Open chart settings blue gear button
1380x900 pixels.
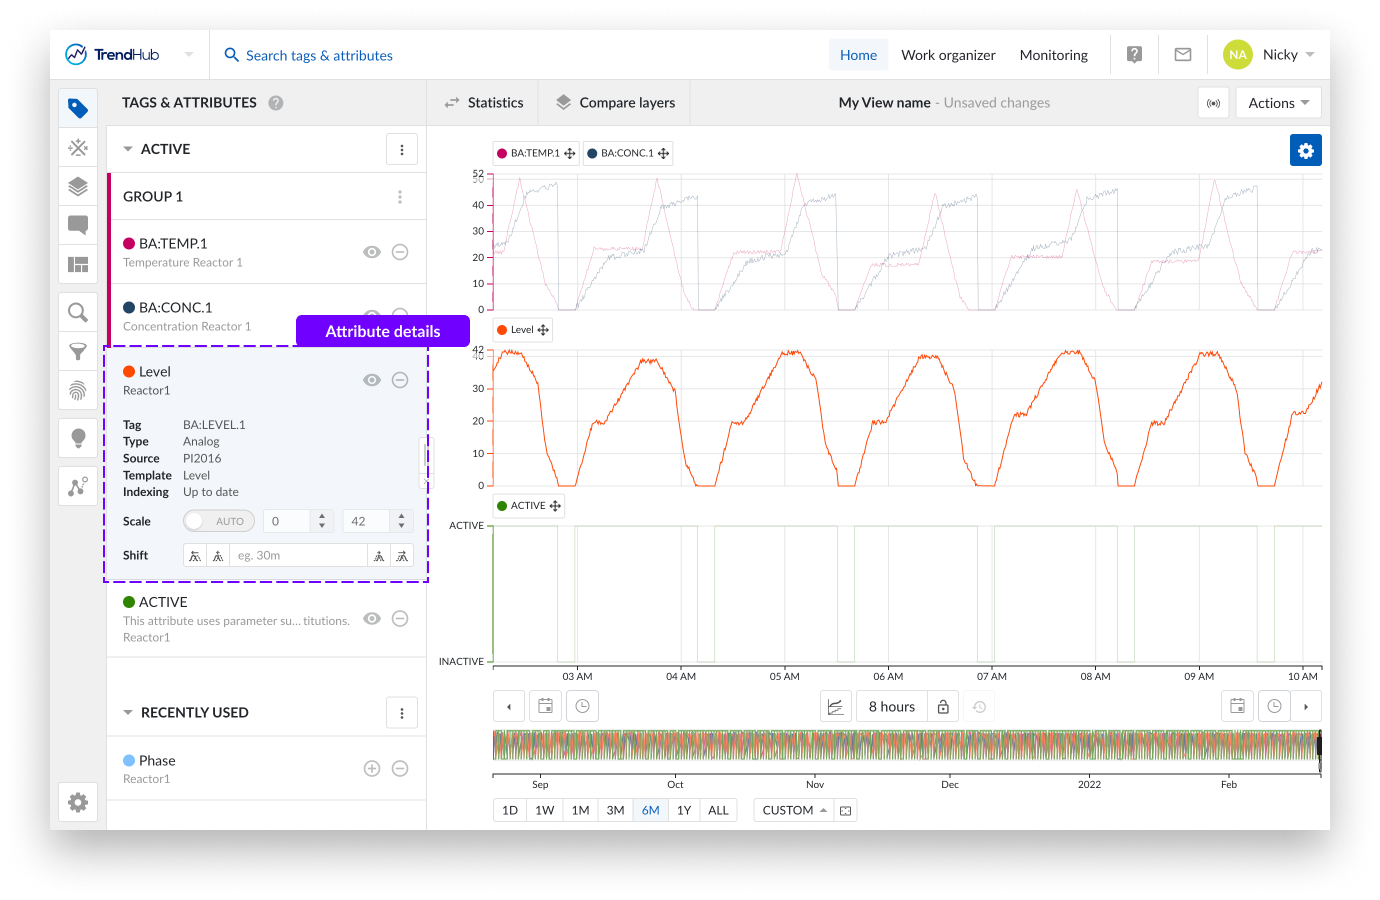[x=1305, y=150]
